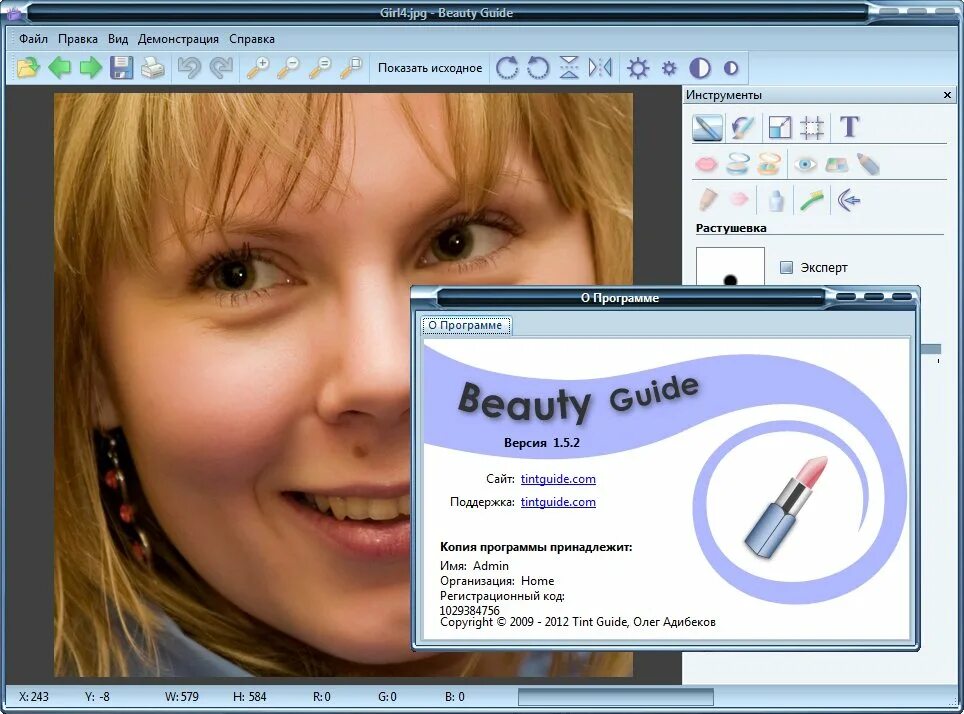Select the eyeshadow palette tool
This screenshot has width=964, height=714.
click(x=836, y=164)
